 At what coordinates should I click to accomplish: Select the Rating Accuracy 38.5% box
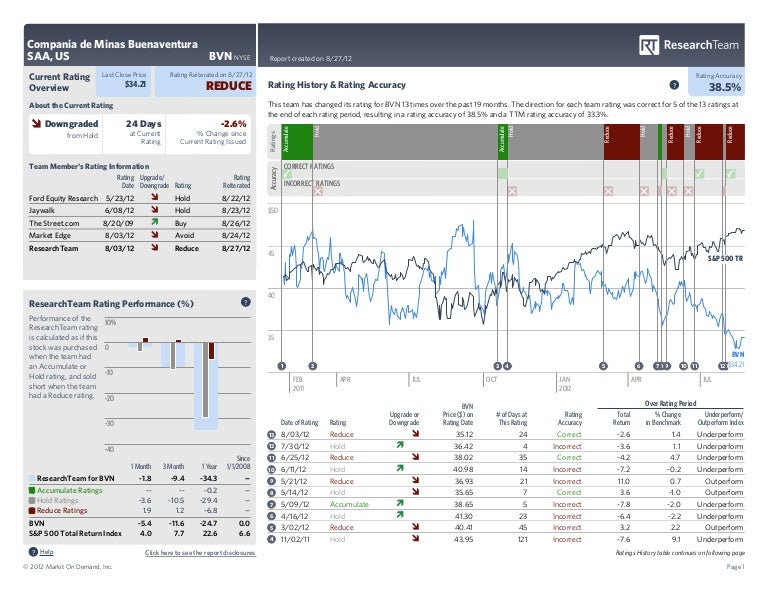tap(719, 83)
